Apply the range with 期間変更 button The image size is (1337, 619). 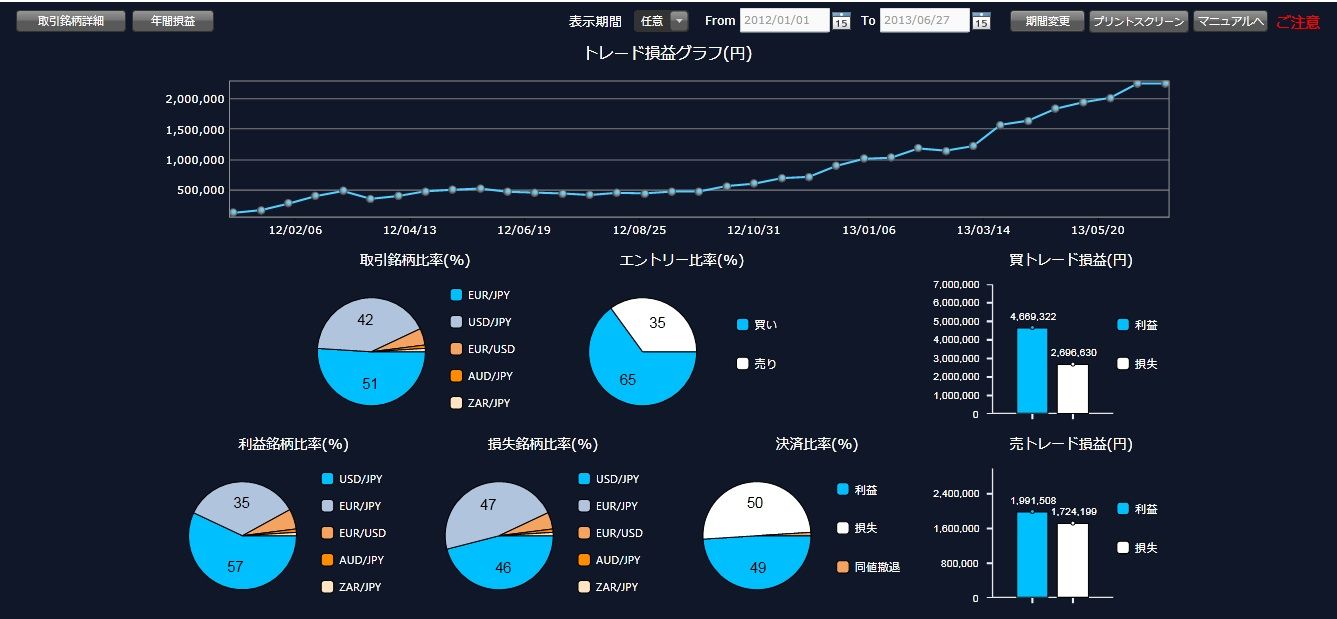(x=1047, y=21)
